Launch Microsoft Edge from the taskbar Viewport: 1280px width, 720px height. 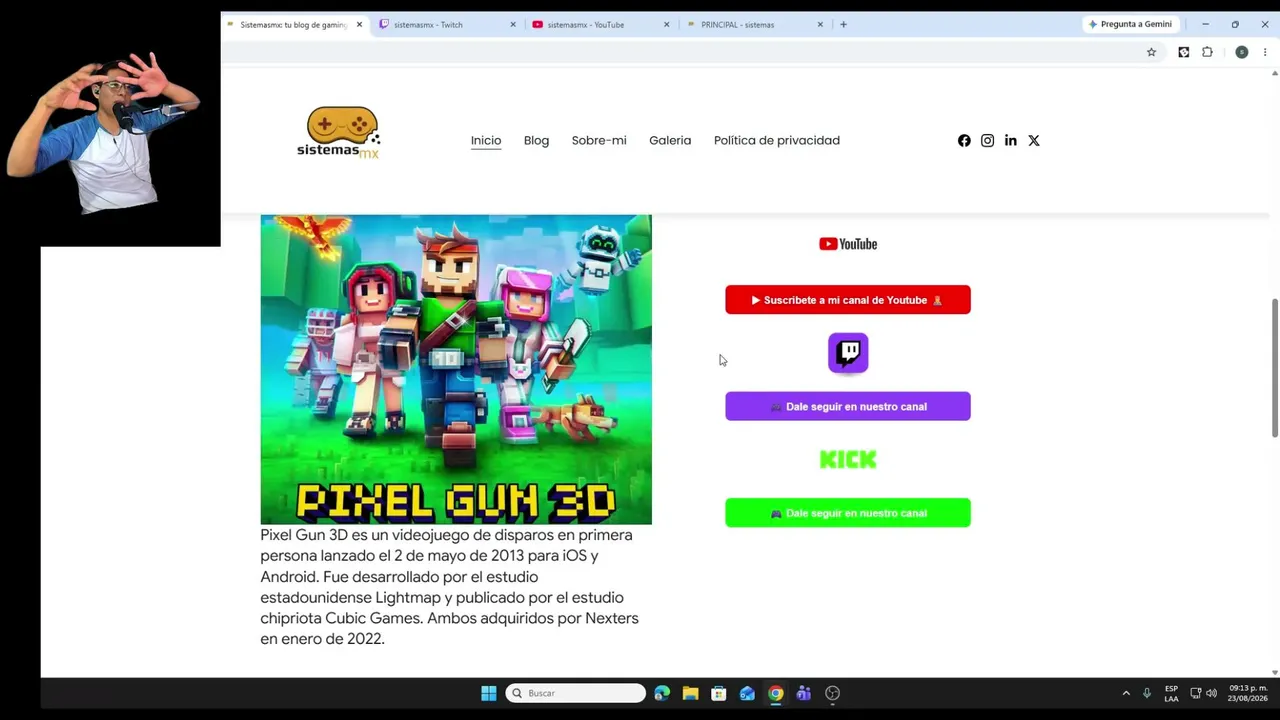tap(662, 693)
